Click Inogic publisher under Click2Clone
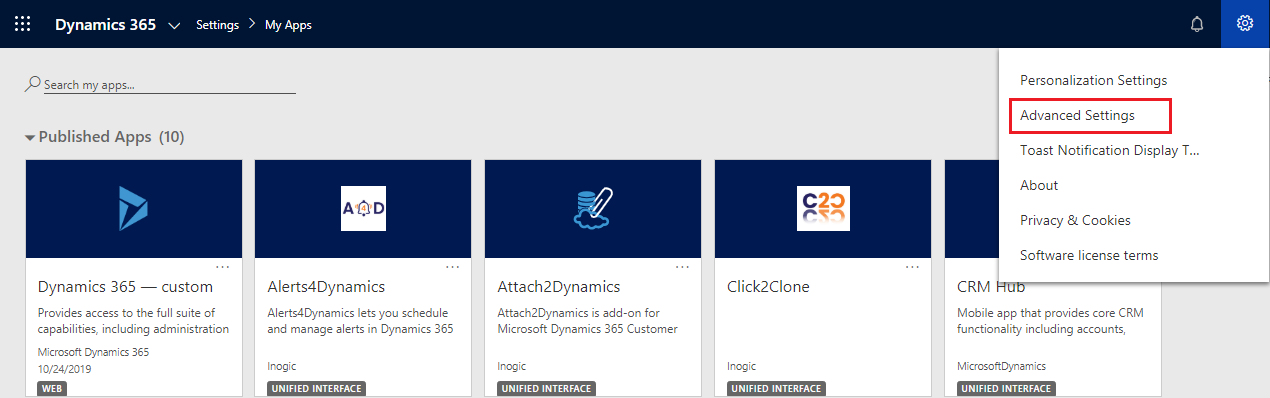 pos(742,366)
